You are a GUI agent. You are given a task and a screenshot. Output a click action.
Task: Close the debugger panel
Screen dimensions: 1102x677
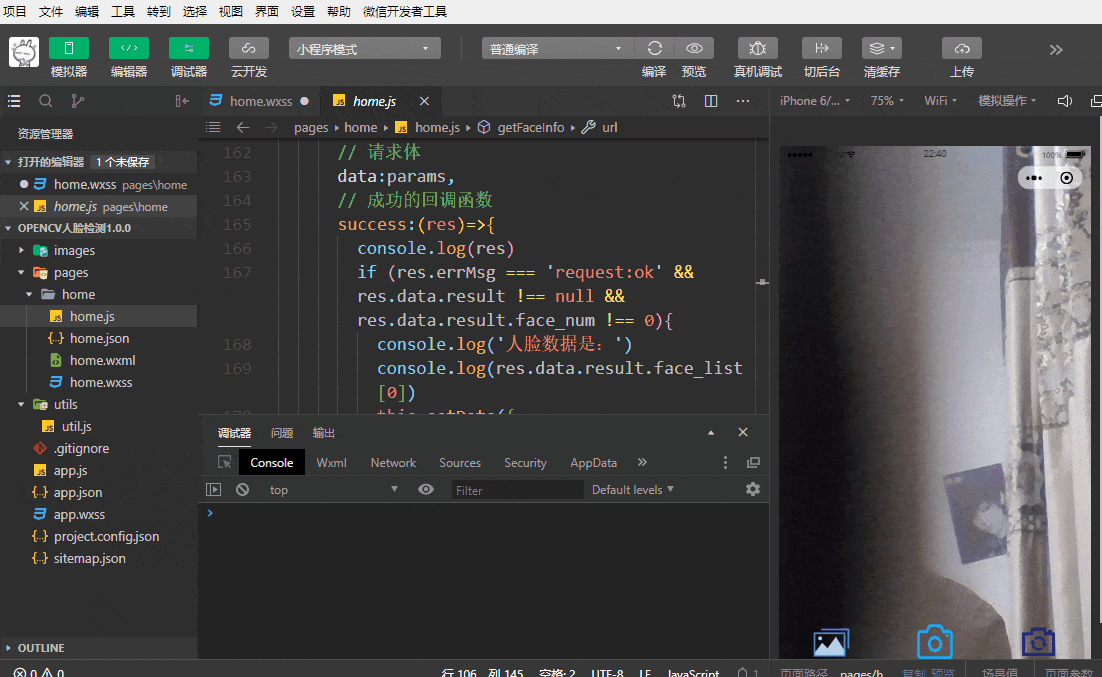(x=743, y=432)
